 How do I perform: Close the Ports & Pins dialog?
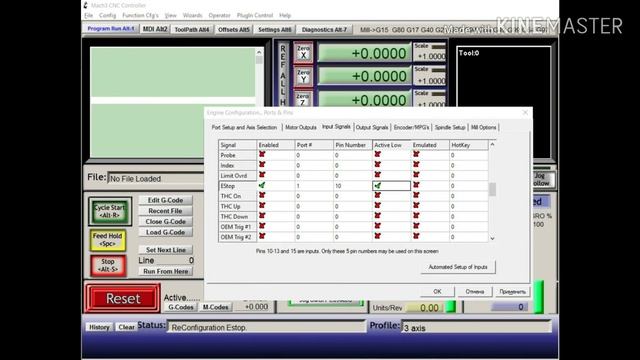(x=525, y=113)
